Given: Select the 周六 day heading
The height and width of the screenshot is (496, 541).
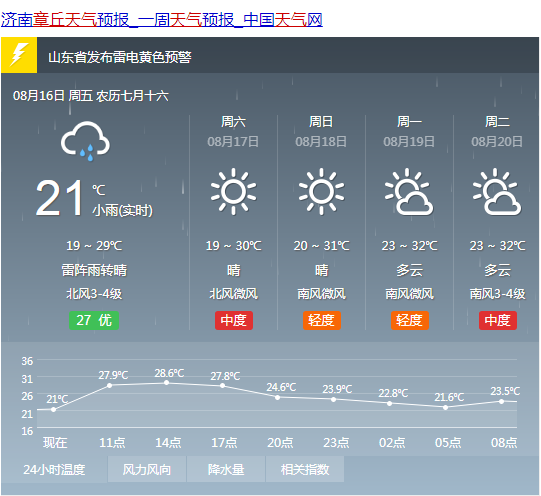Looking at the screenshot, I should point(234,121).
